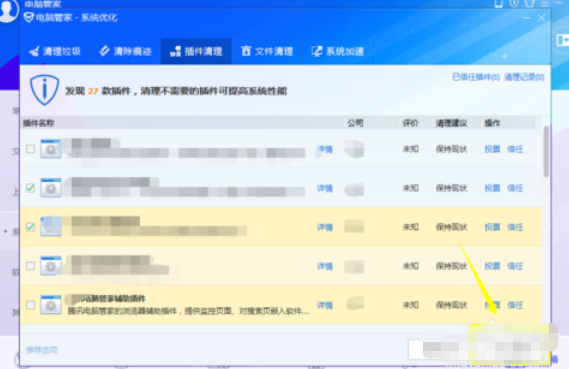
Task: Switch to the 清除痕迹 tab
Action: click(x=126, y=51)
